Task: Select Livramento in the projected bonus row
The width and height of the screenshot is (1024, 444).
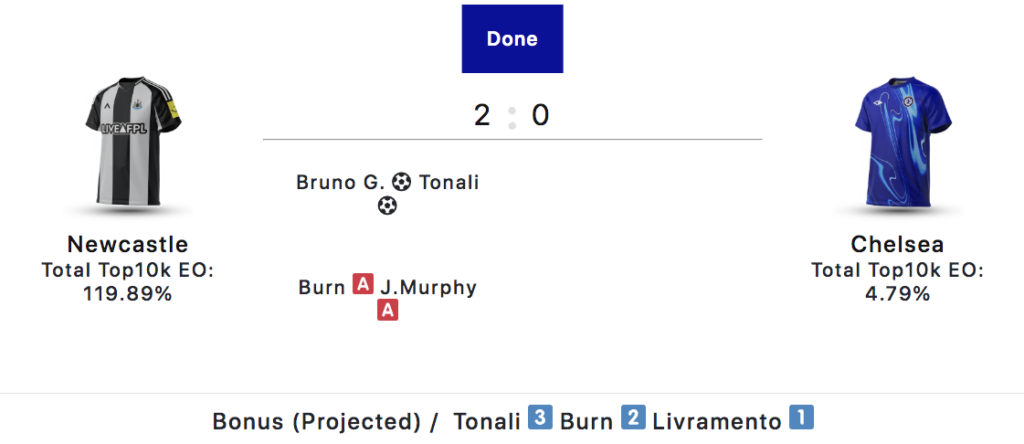Action: pos(716,421)
